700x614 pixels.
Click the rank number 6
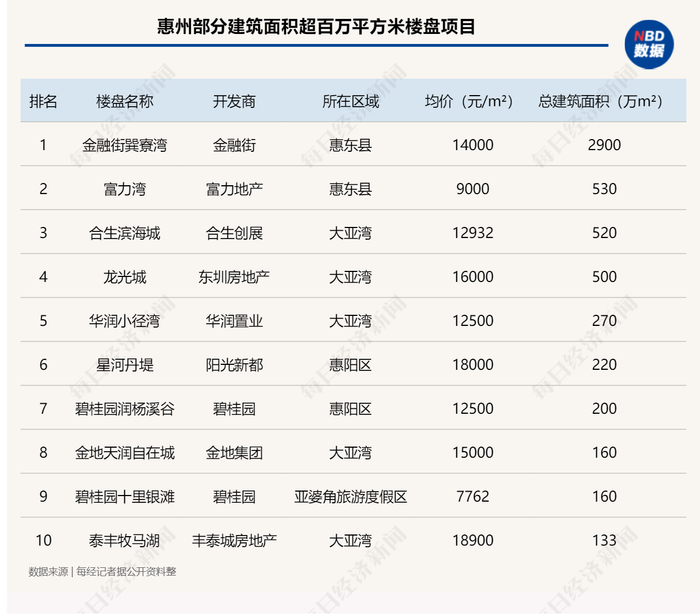[x=43, y=365]
